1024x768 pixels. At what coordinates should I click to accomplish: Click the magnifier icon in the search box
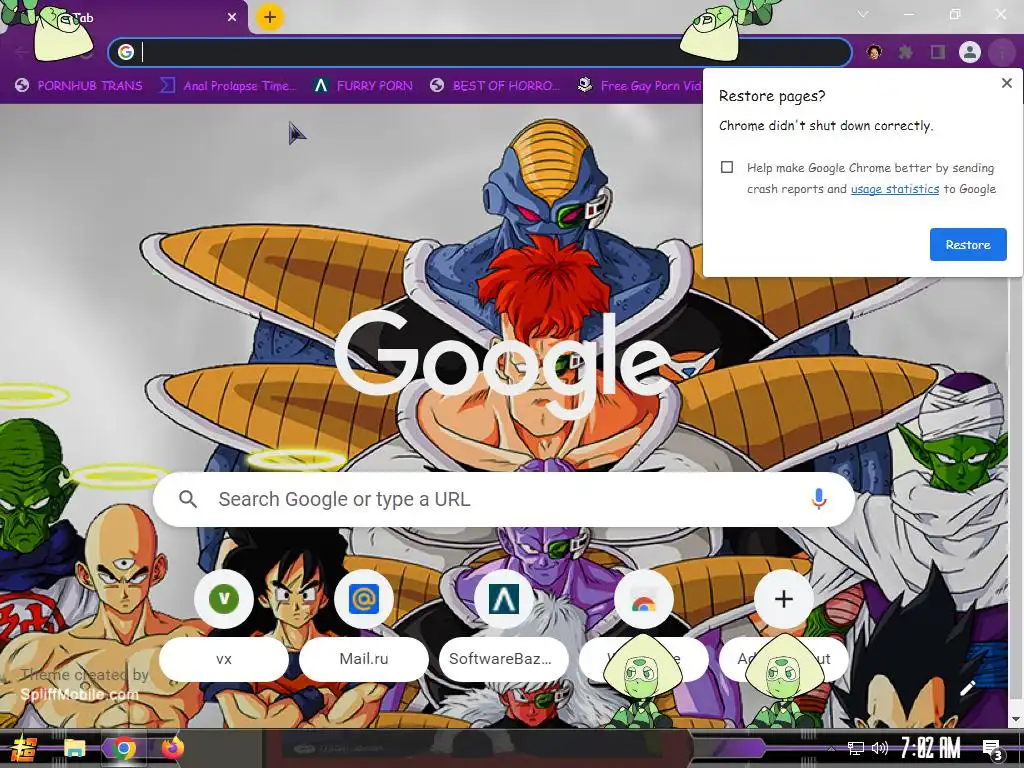[188, 500]
